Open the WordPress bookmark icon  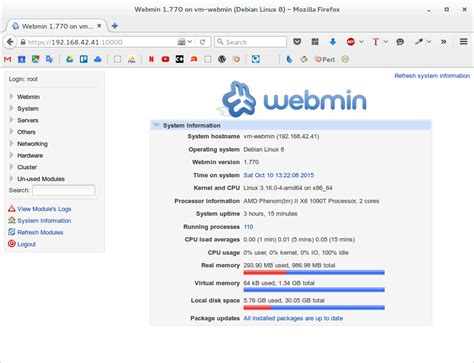[x=222, y=59]
